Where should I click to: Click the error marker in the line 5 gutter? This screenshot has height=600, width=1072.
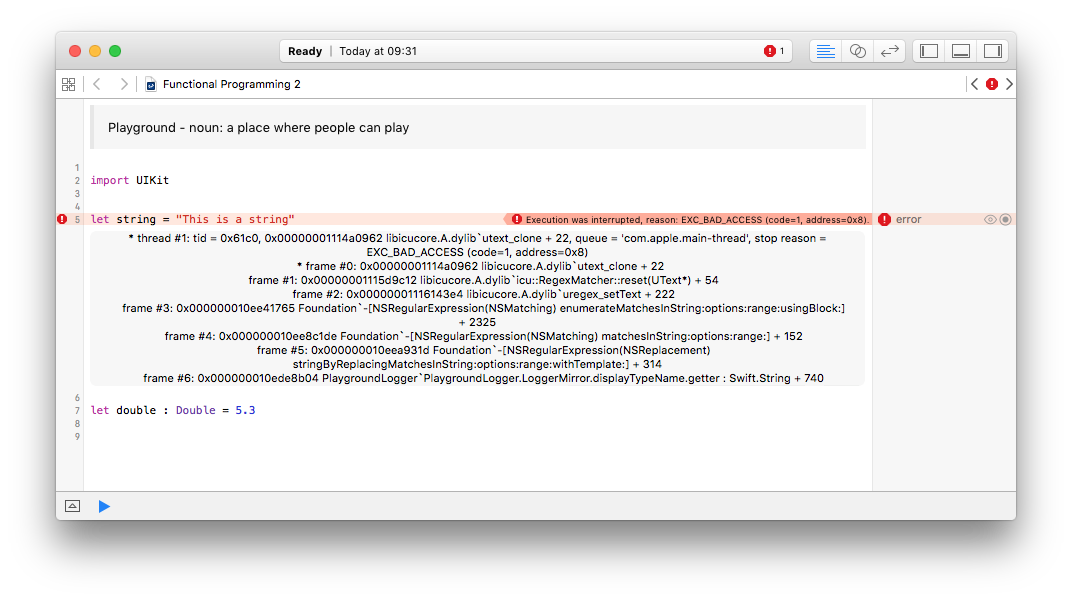[x=62, y=219]
